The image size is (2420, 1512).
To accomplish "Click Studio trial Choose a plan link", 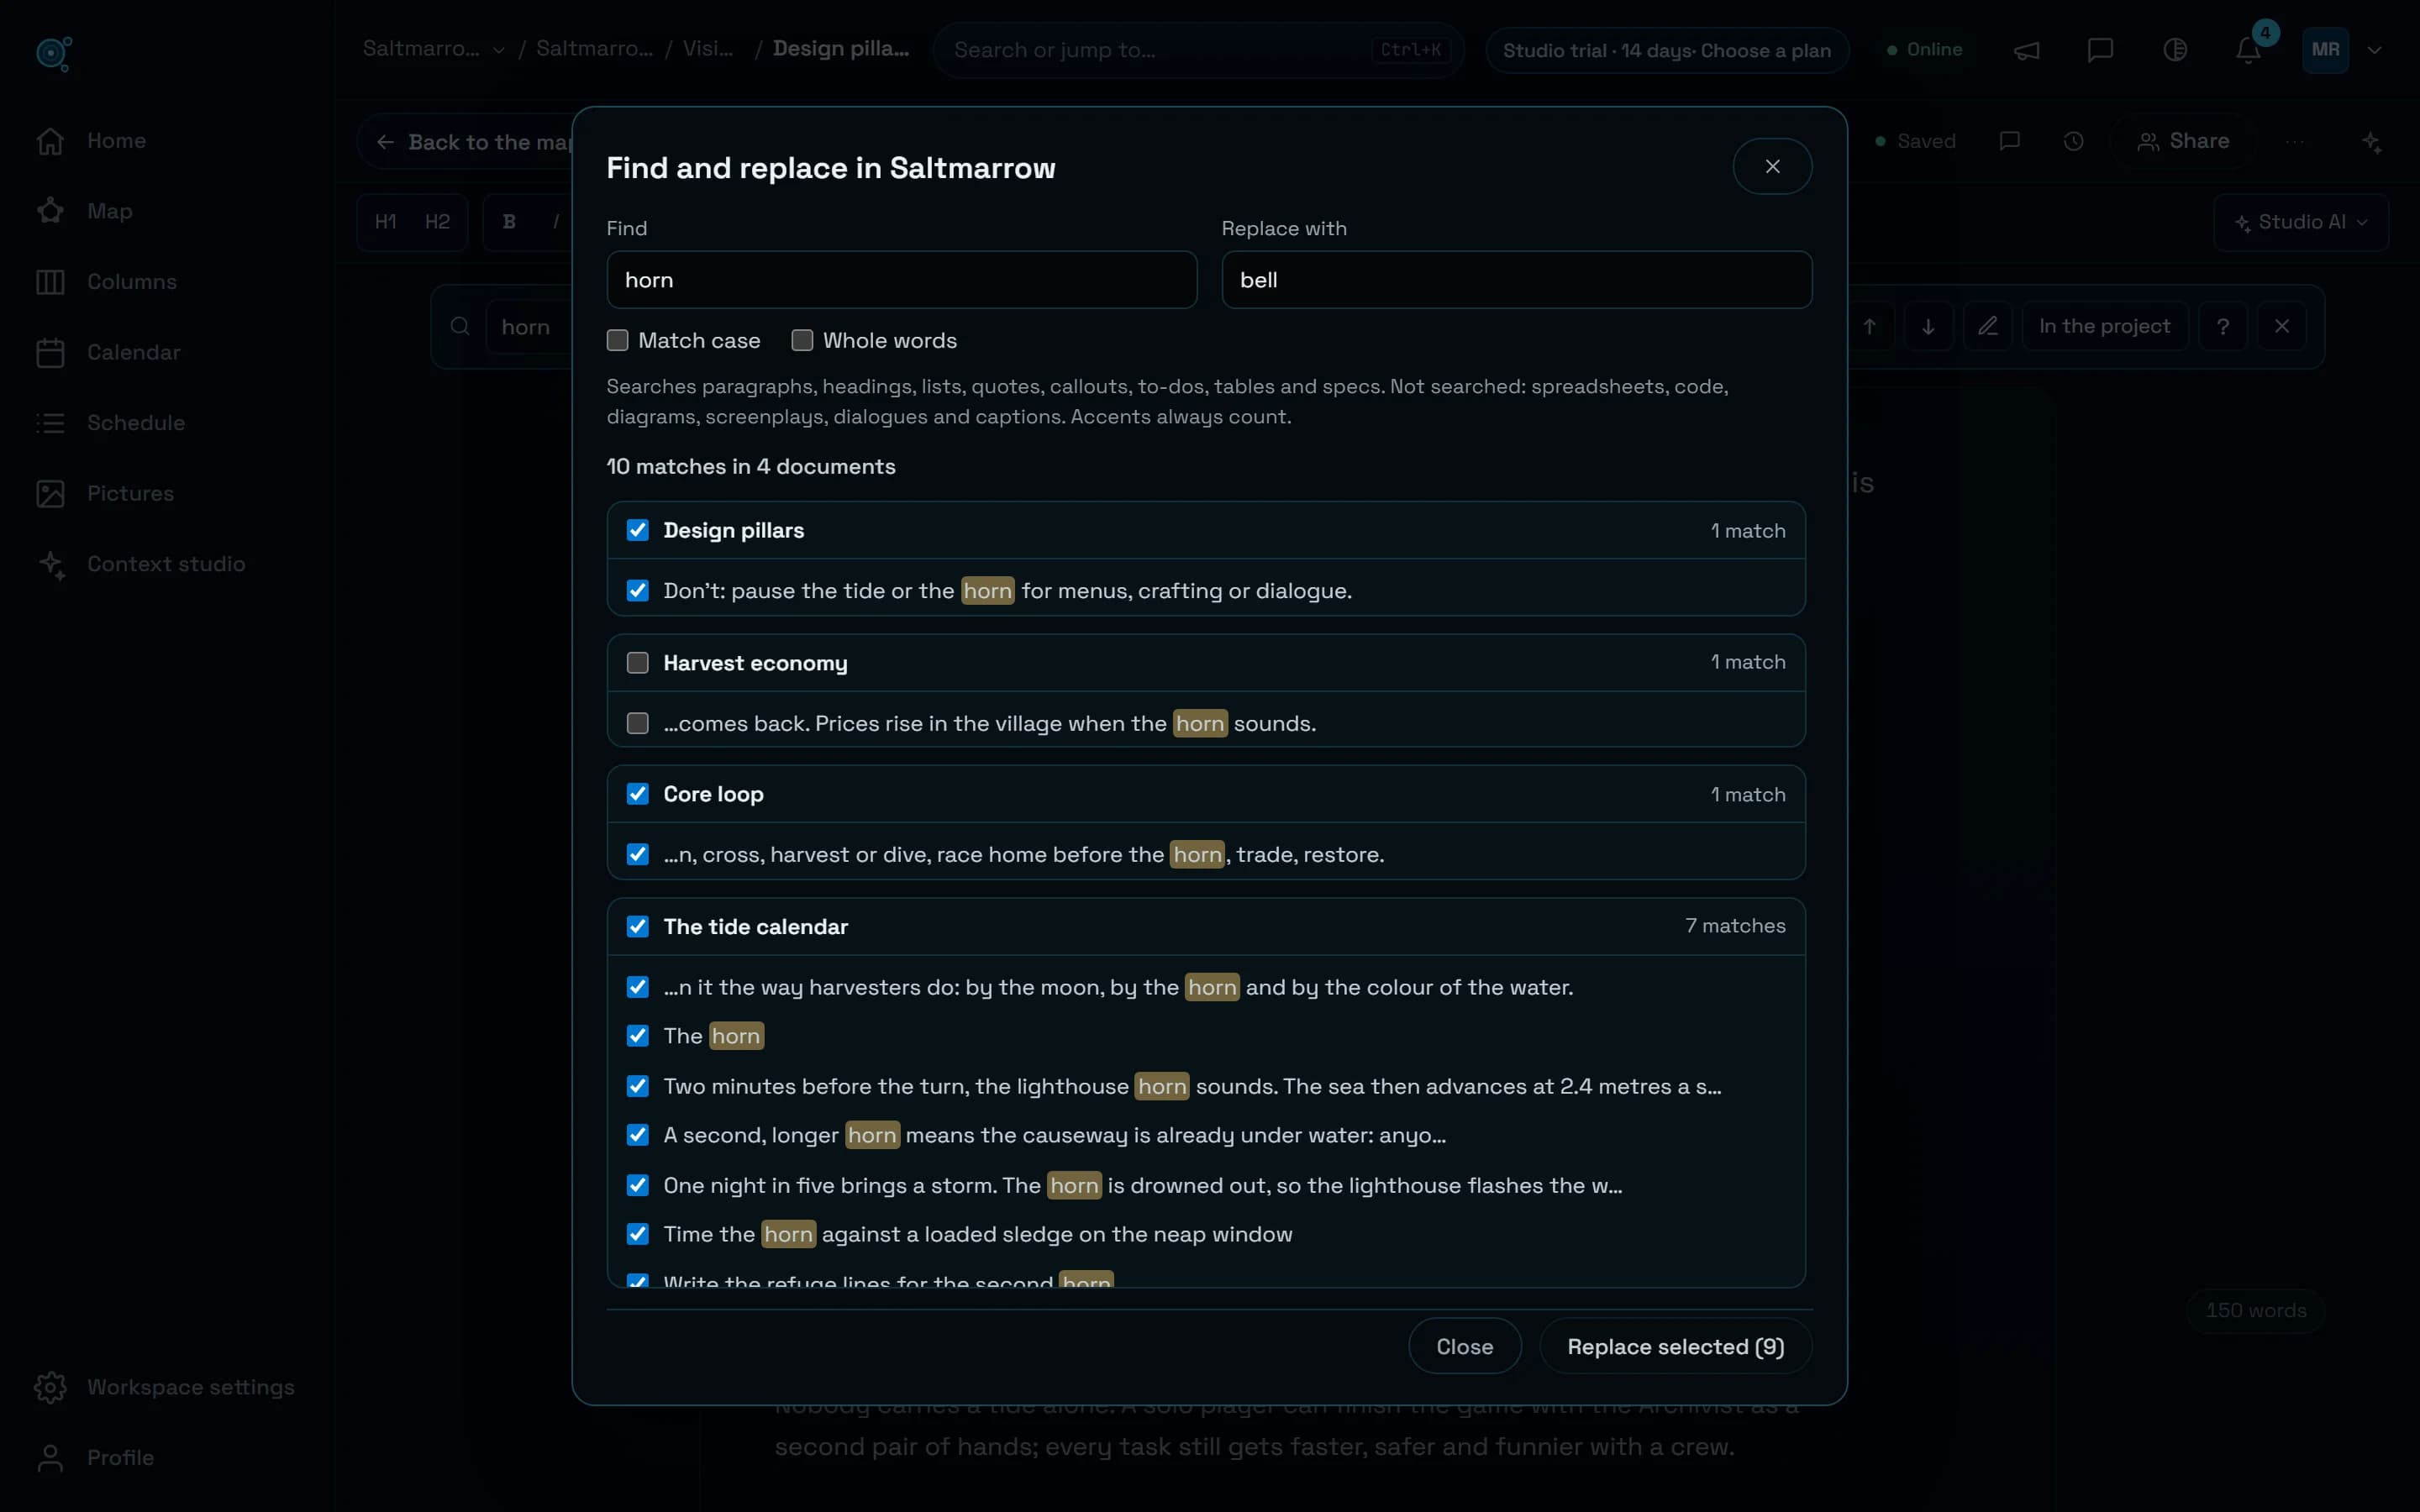I will click(1666, 50).
